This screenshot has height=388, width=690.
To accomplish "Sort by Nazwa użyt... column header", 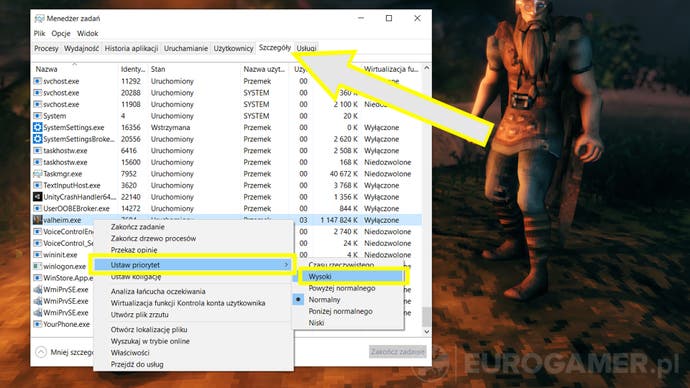I will (x=264, y=69).
